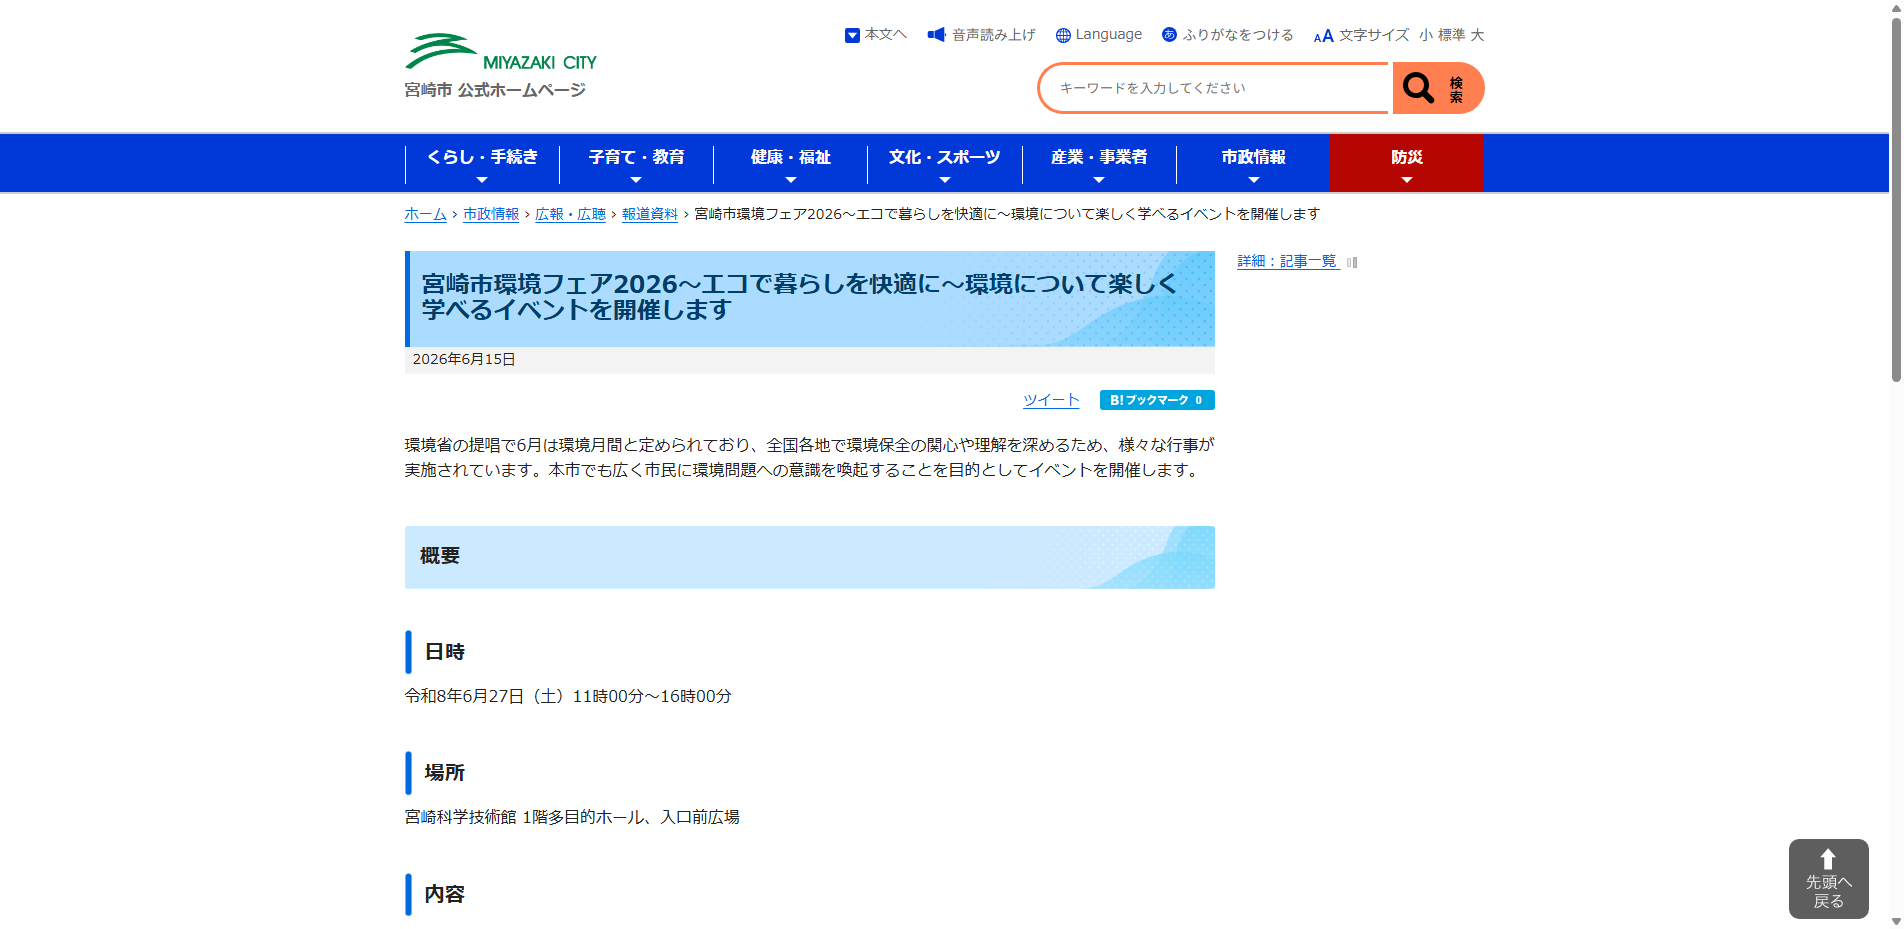Viewport: 1904px width, 929px height.
Task: Click the 本文へ skip-to-content arrow icon
Action: point(852,36)
